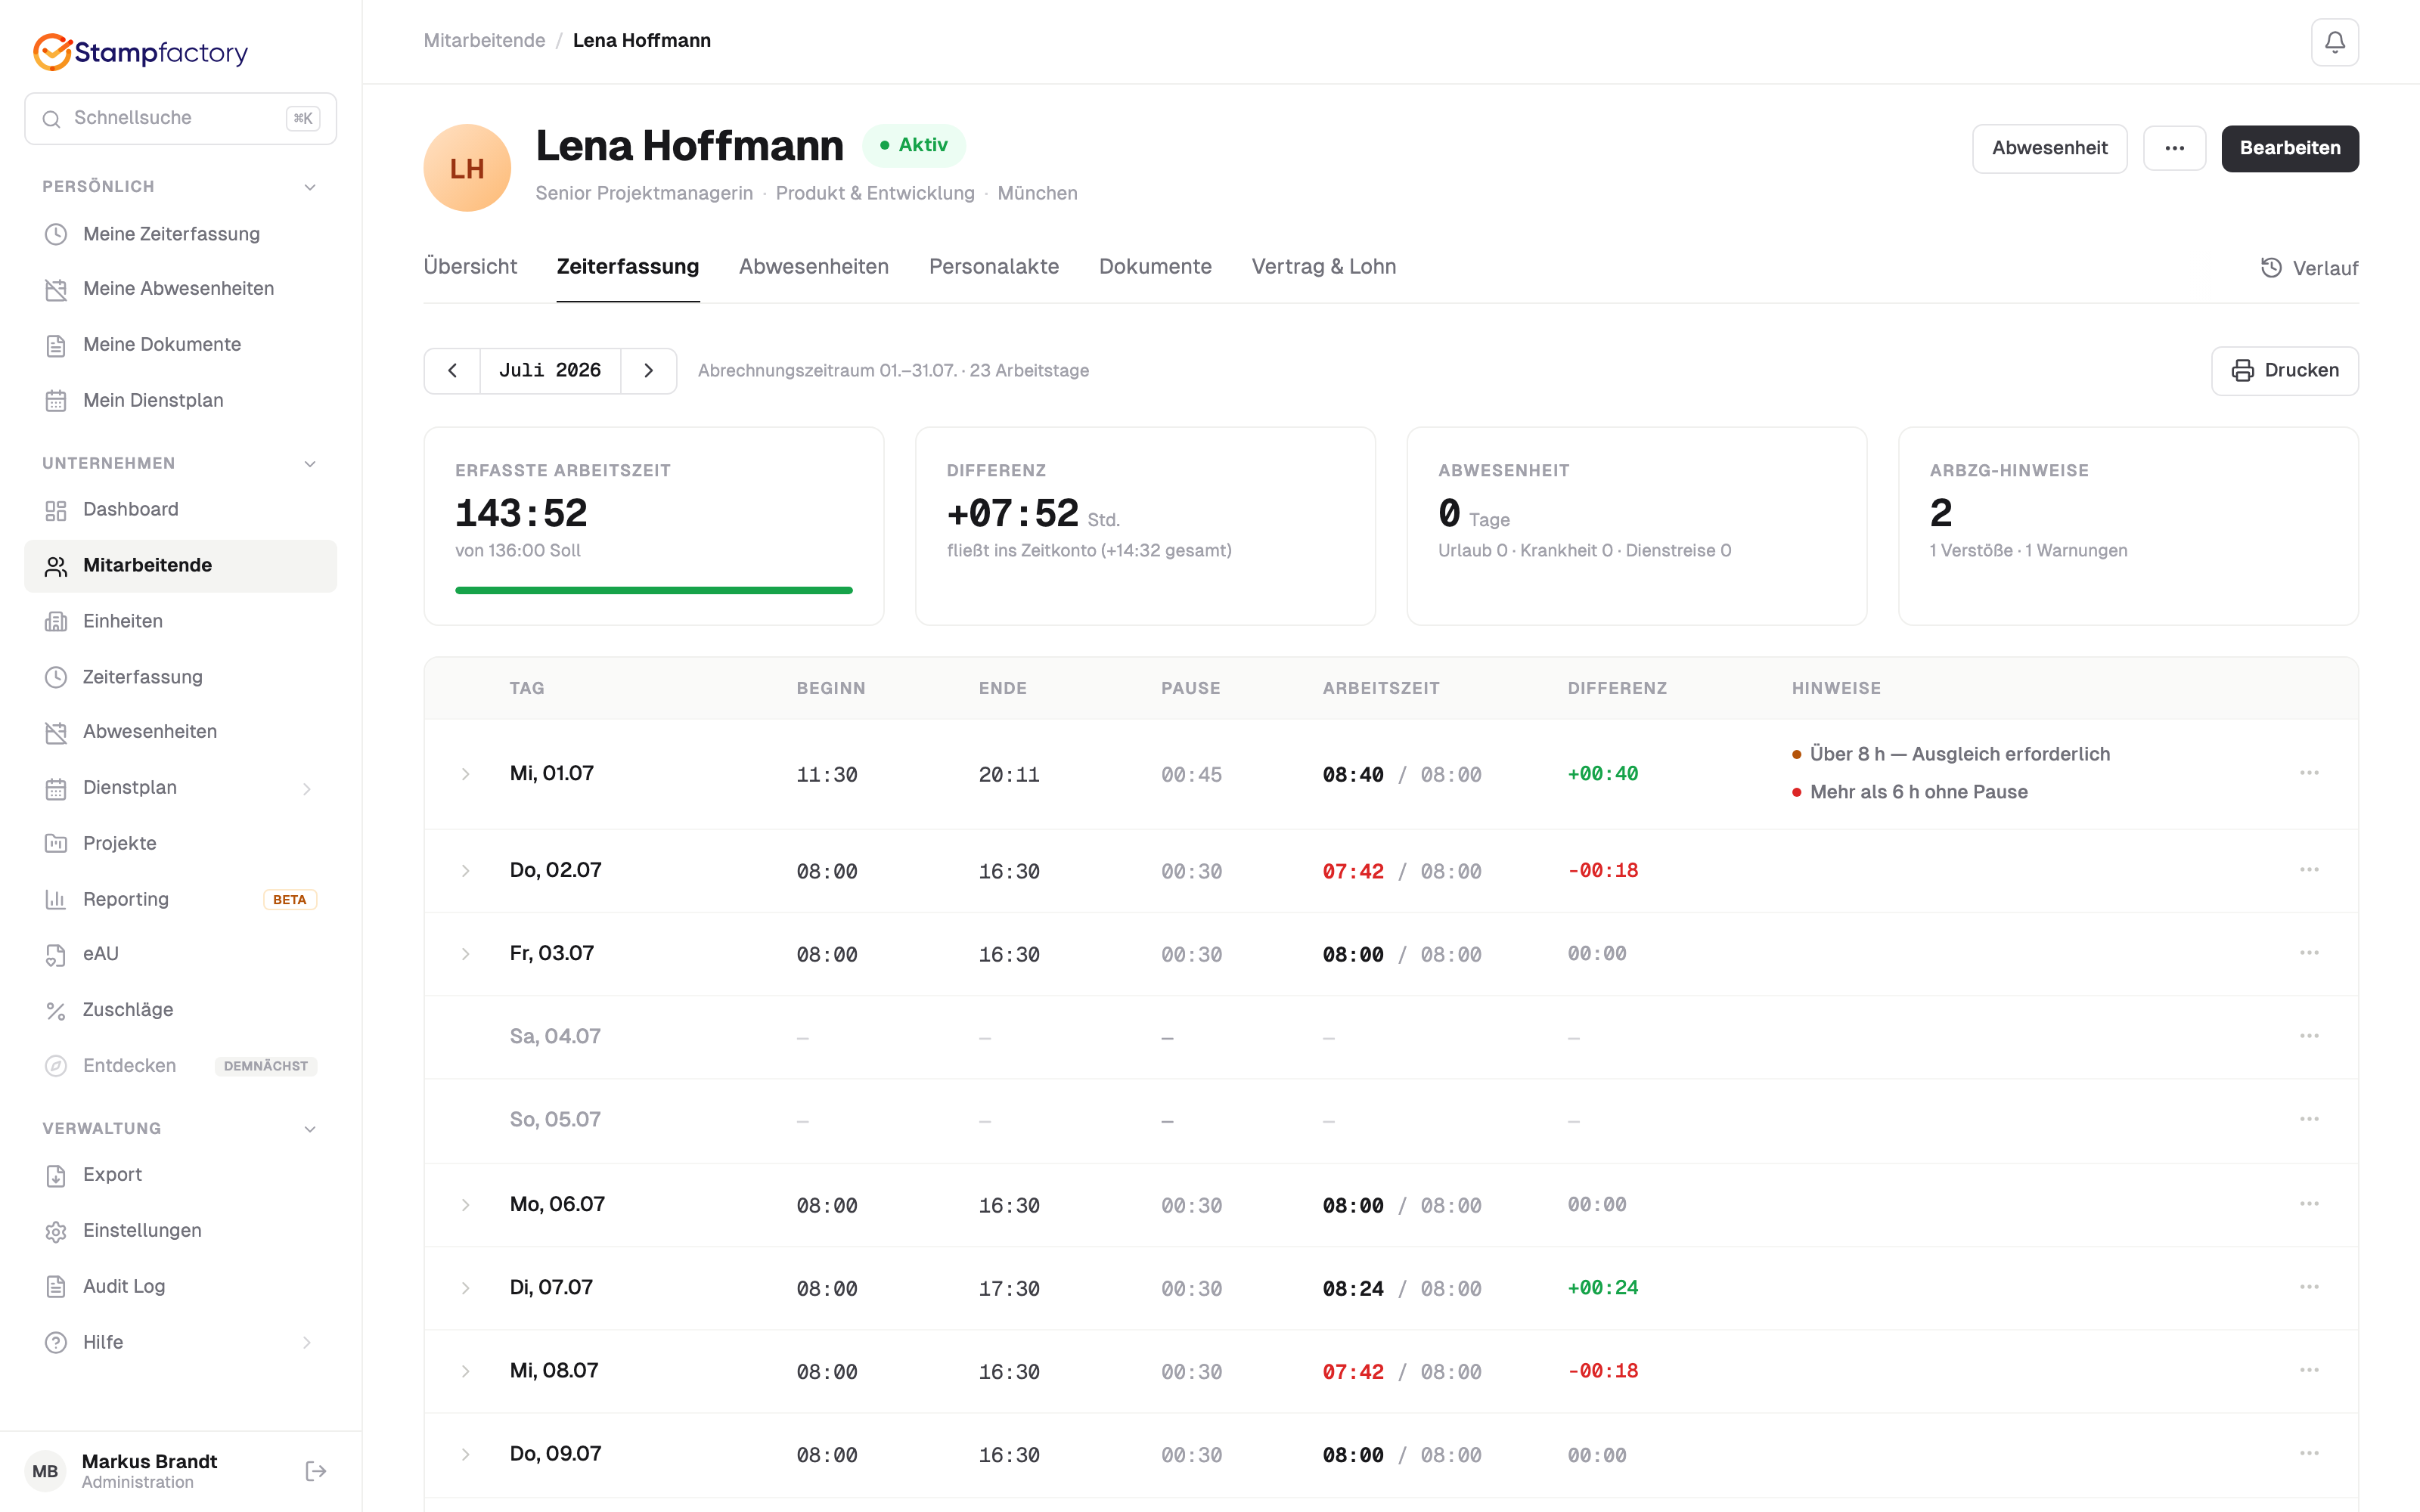
Task: Click the Drucken button
Action: tap(2284, 371)
